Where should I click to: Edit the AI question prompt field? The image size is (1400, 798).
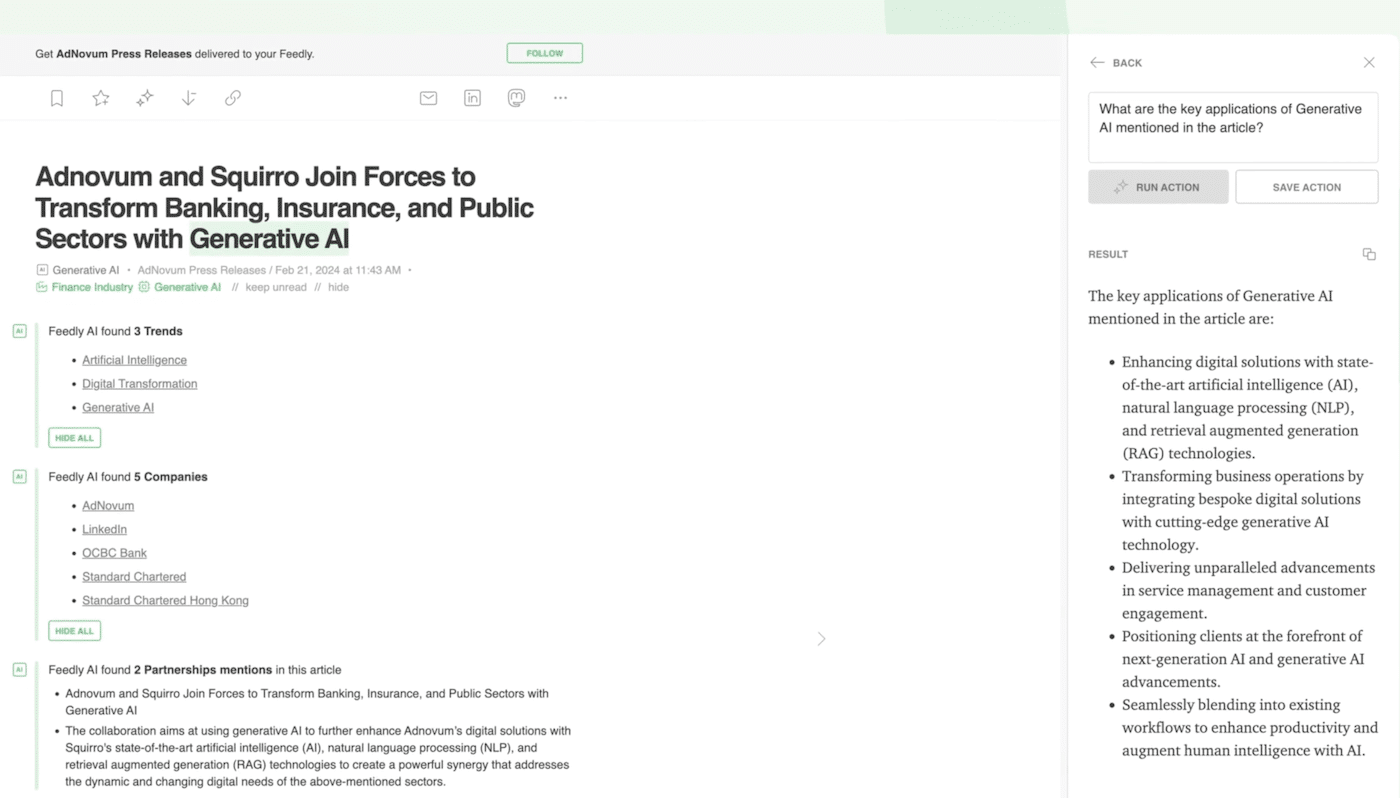click(1232, 128)
